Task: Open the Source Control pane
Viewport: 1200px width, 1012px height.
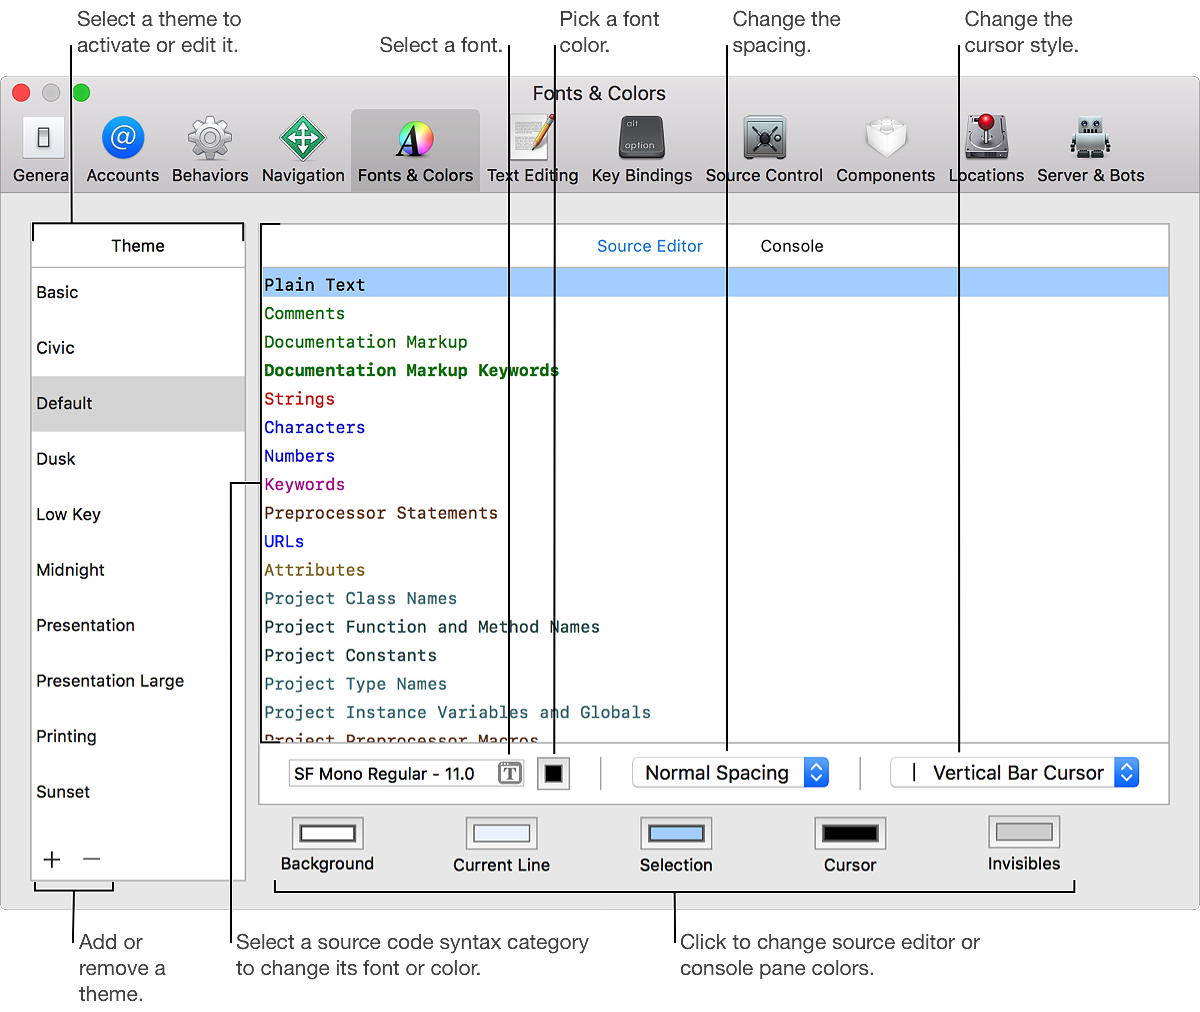Action: [764, 150]
